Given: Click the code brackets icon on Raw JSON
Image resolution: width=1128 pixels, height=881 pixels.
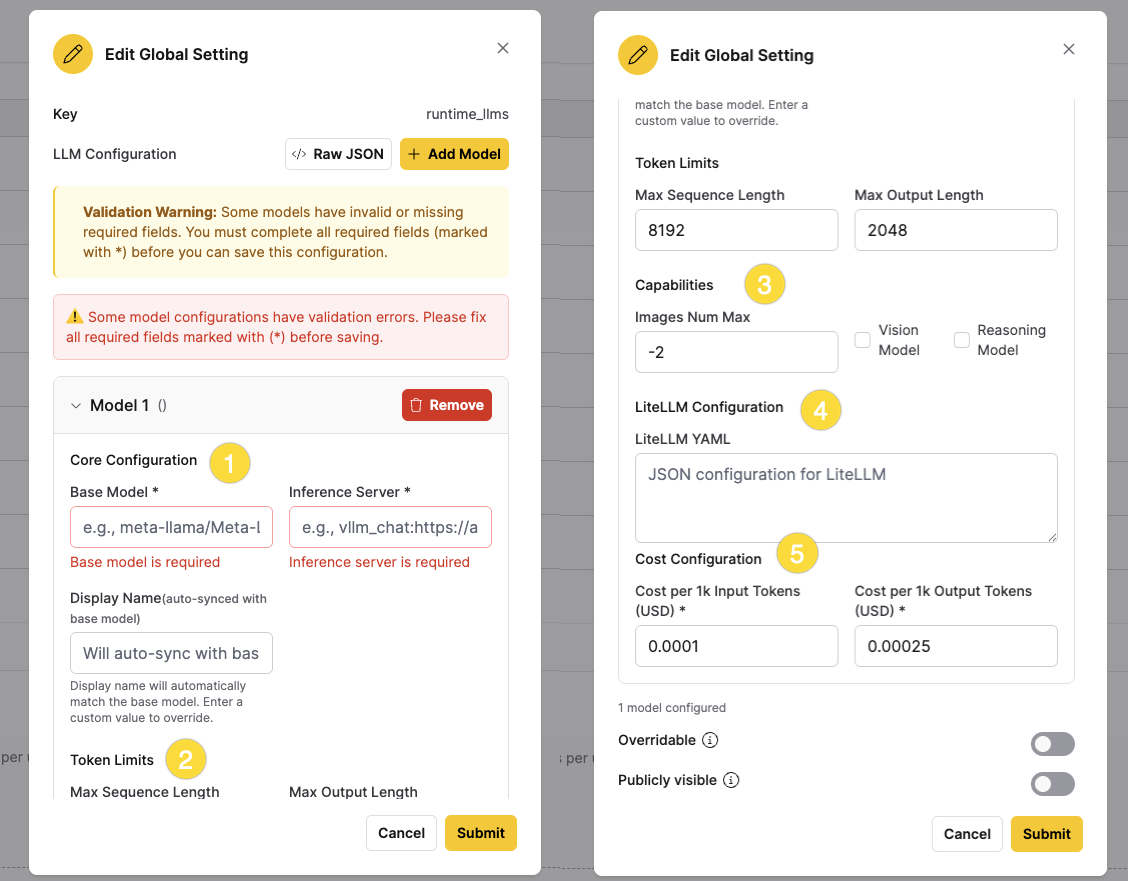Looking at the screenshot, I should point(299,154).
